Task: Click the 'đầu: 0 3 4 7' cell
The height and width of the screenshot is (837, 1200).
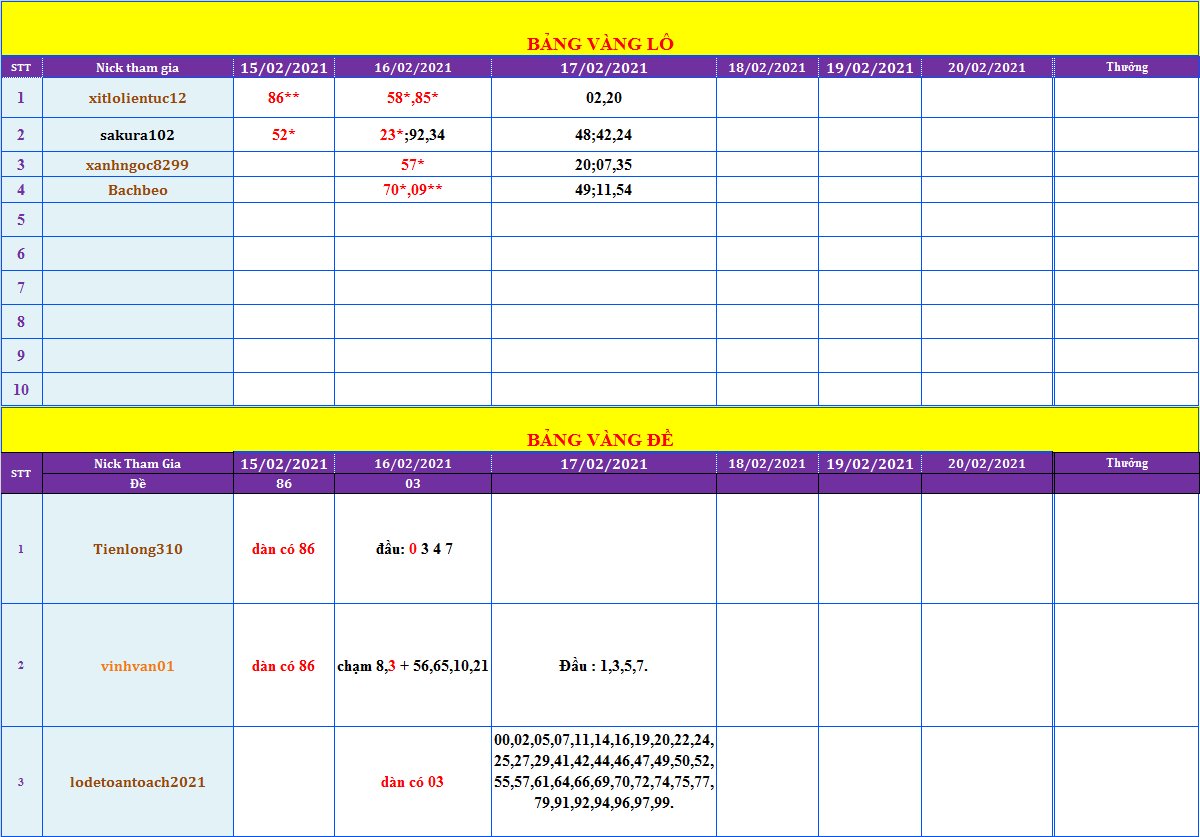Action: [x=413, y=549]
